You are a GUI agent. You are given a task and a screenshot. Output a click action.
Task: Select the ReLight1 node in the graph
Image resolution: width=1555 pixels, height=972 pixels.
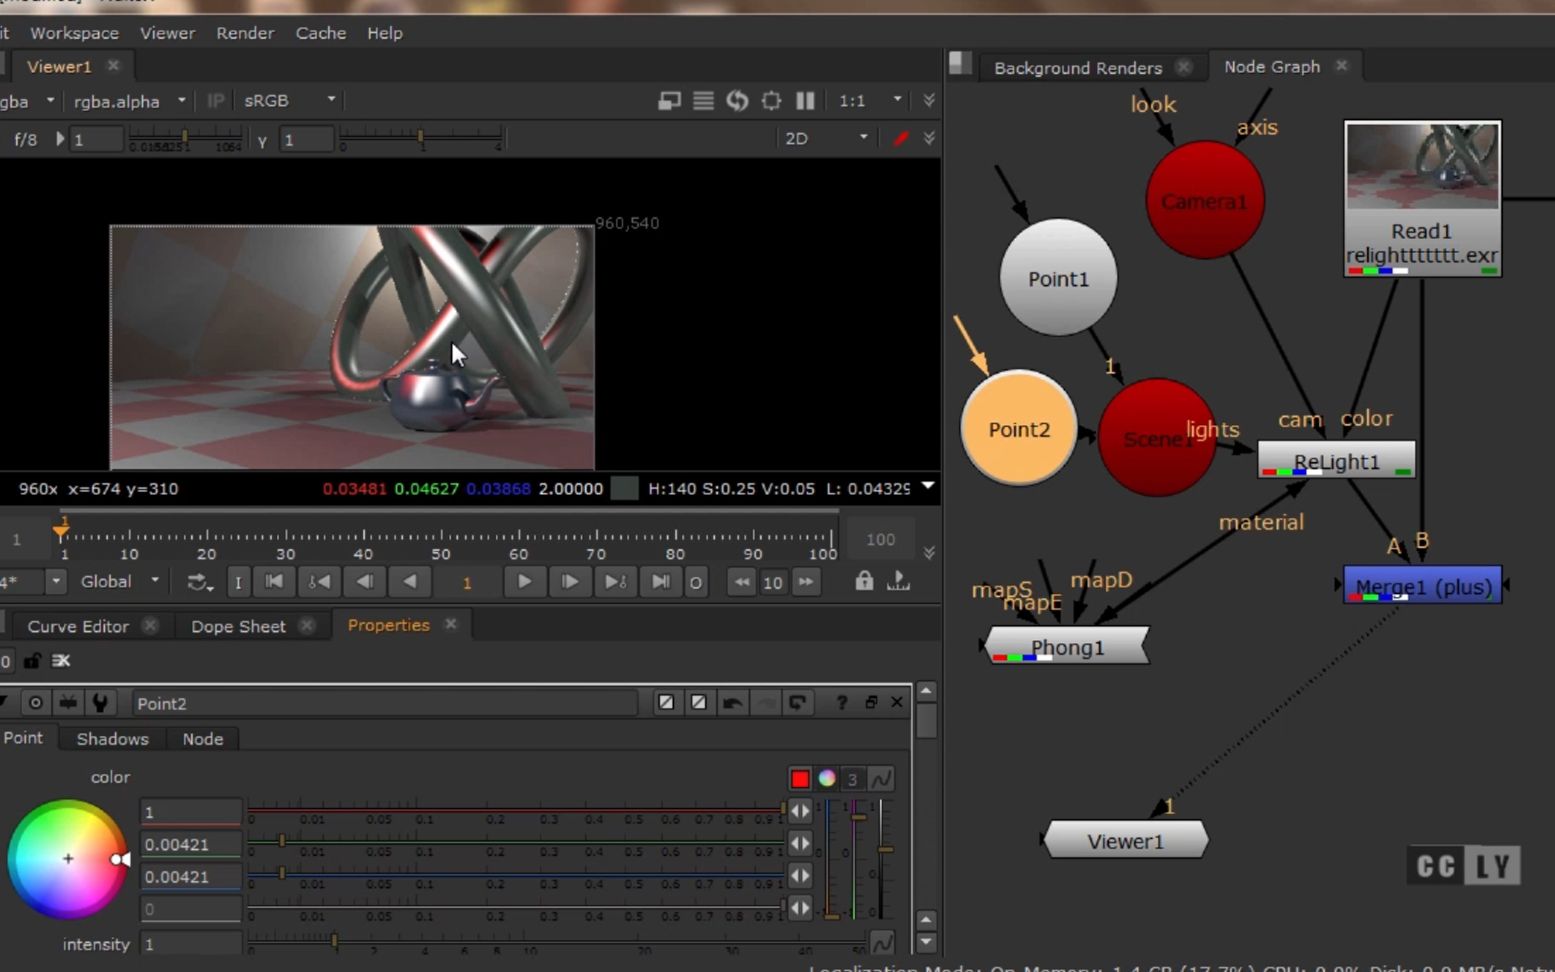[1336, 461]
